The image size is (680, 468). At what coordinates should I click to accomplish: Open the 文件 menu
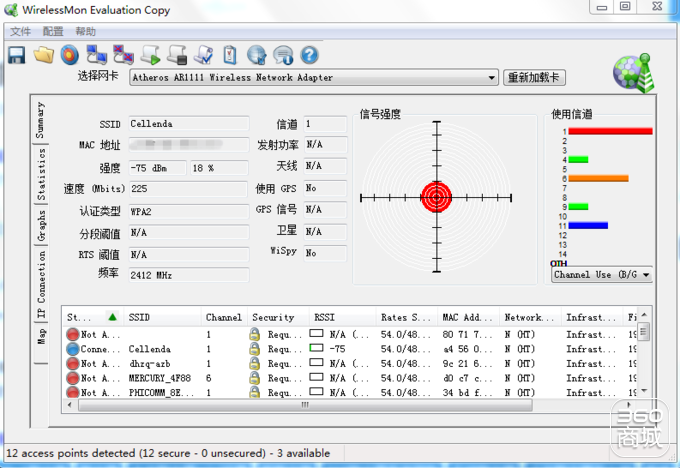(20, 32)
